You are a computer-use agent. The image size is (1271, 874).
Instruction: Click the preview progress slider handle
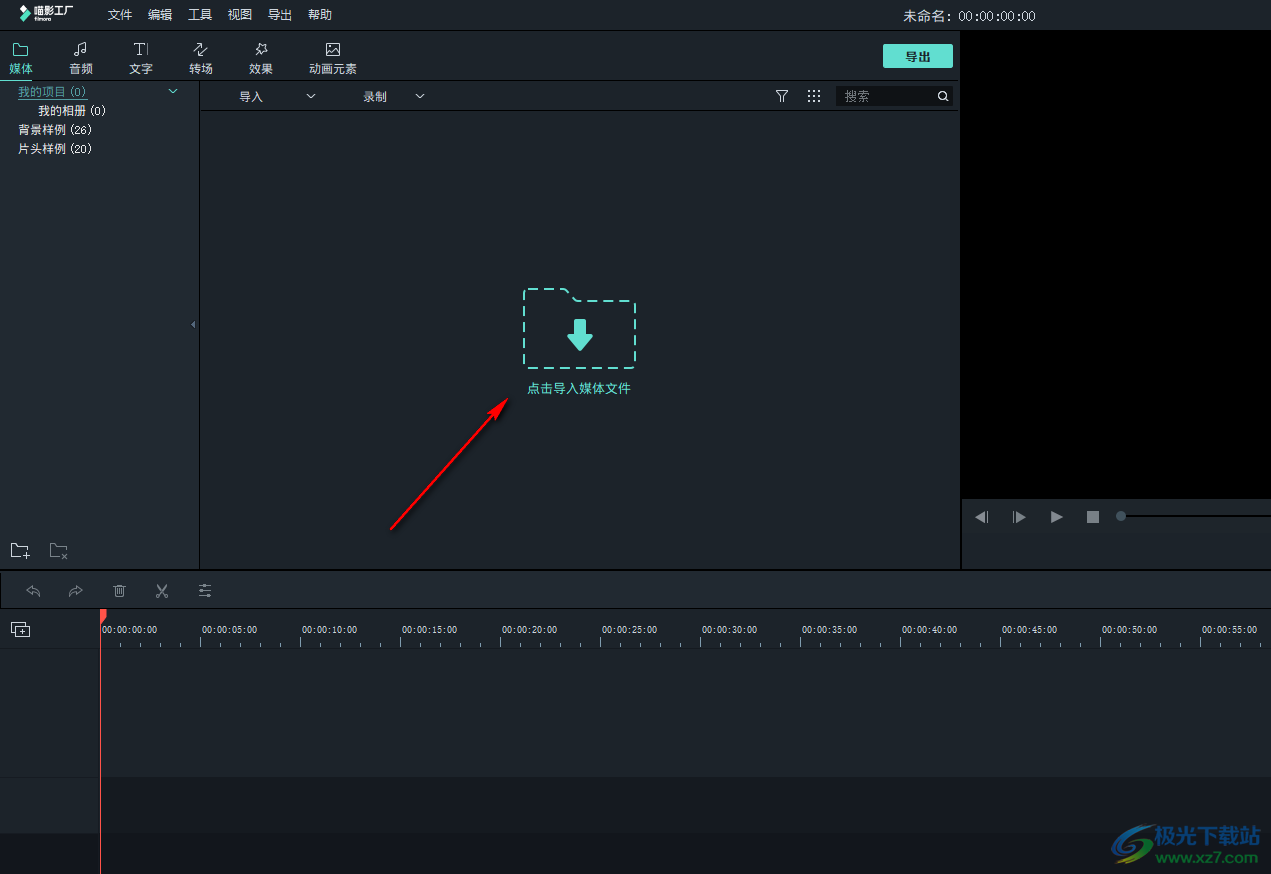click(x=1121, y=516)
